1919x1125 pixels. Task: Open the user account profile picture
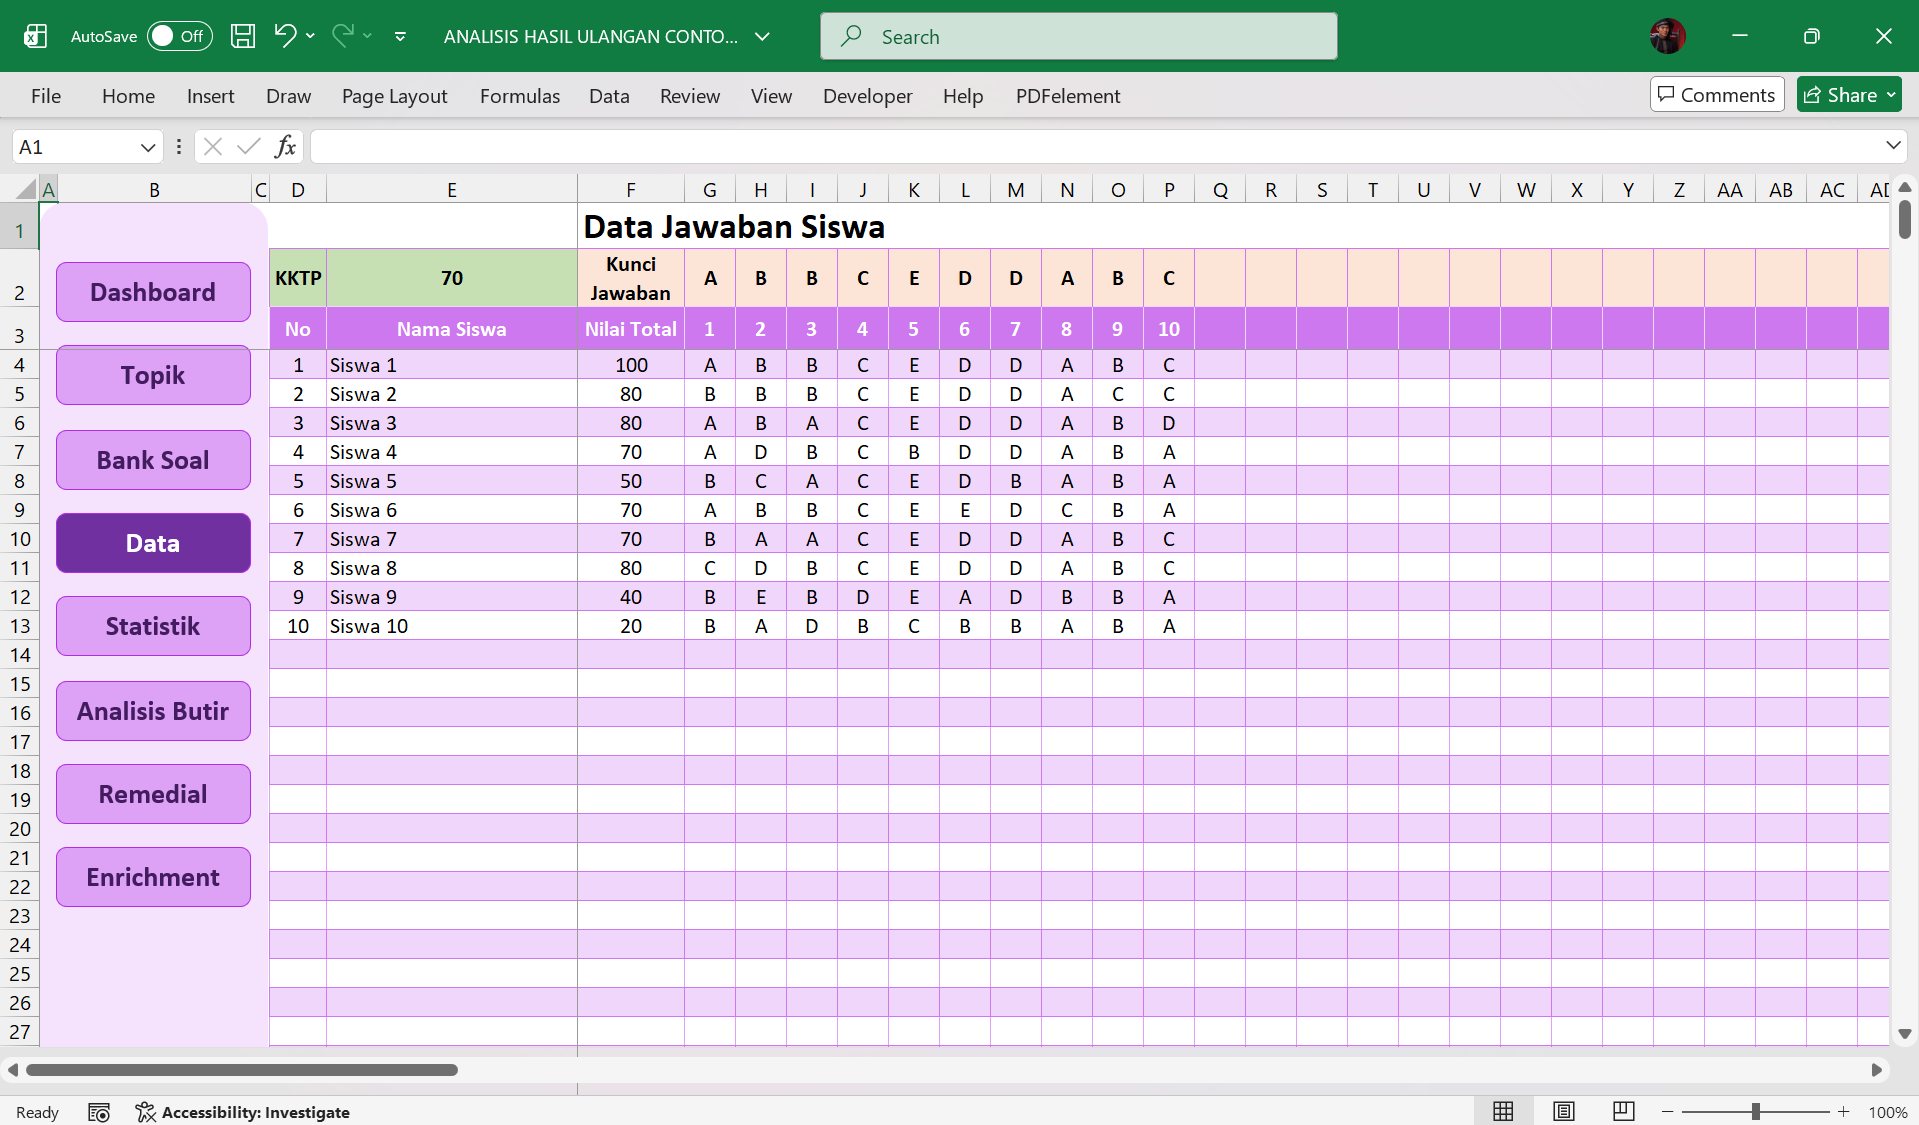tap(1667, 36)
